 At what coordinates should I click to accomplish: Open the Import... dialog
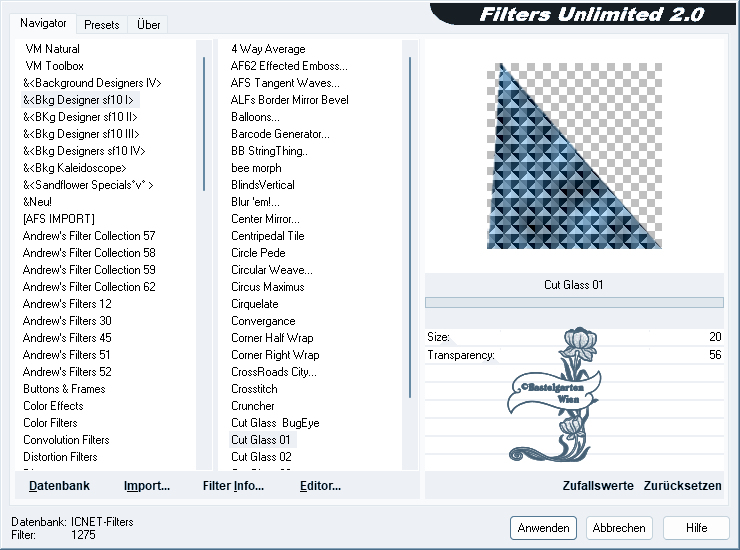click(x=147, y=486)
